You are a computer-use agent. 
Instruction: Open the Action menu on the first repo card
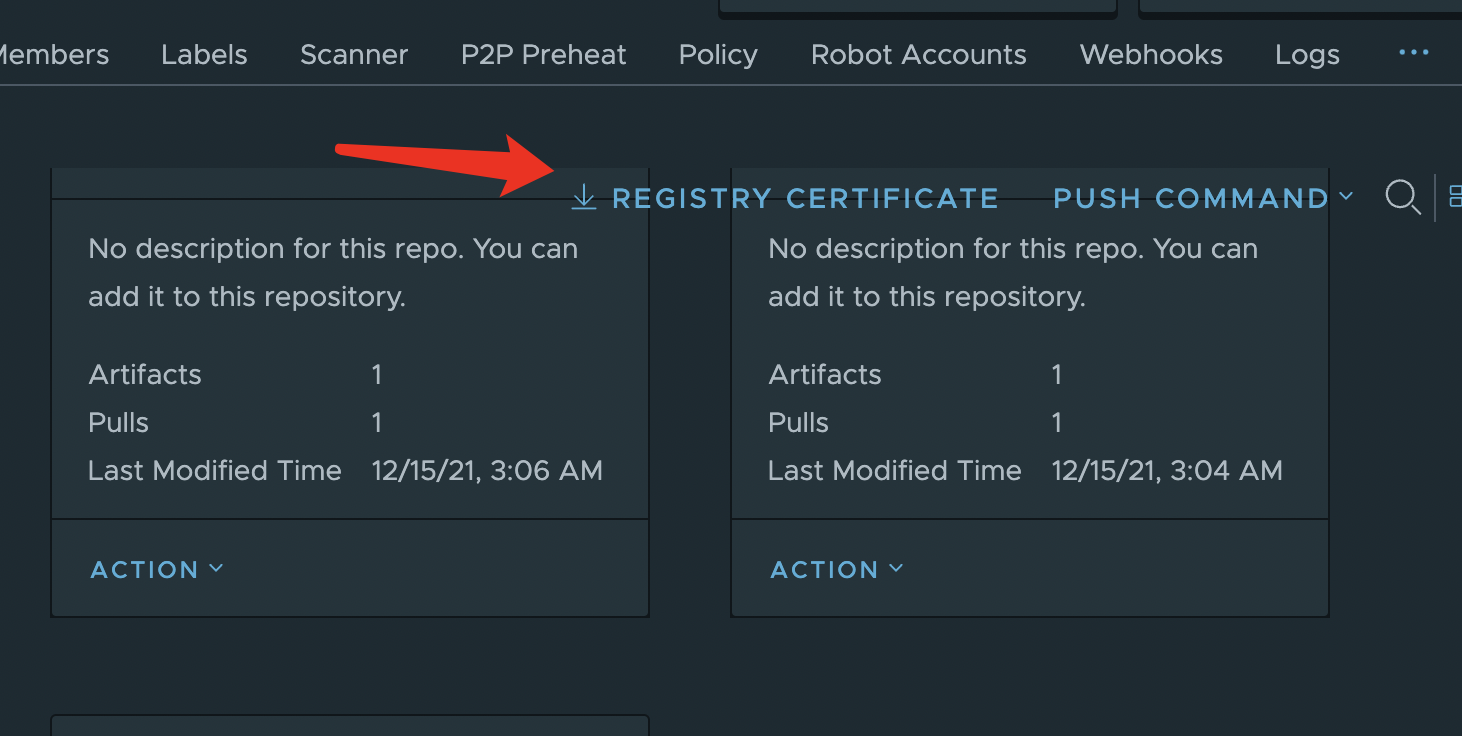coord(157,568)
